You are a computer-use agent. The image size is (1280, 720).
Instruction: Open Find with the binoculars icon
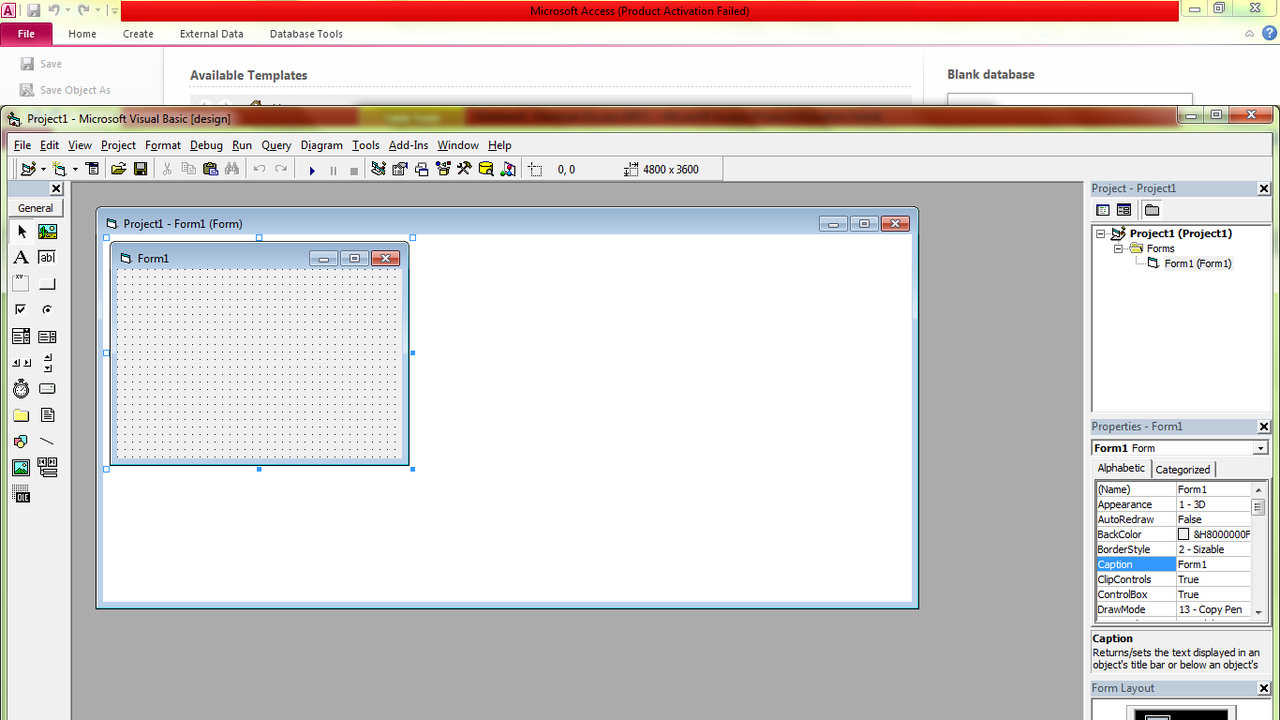coord(232,170)
